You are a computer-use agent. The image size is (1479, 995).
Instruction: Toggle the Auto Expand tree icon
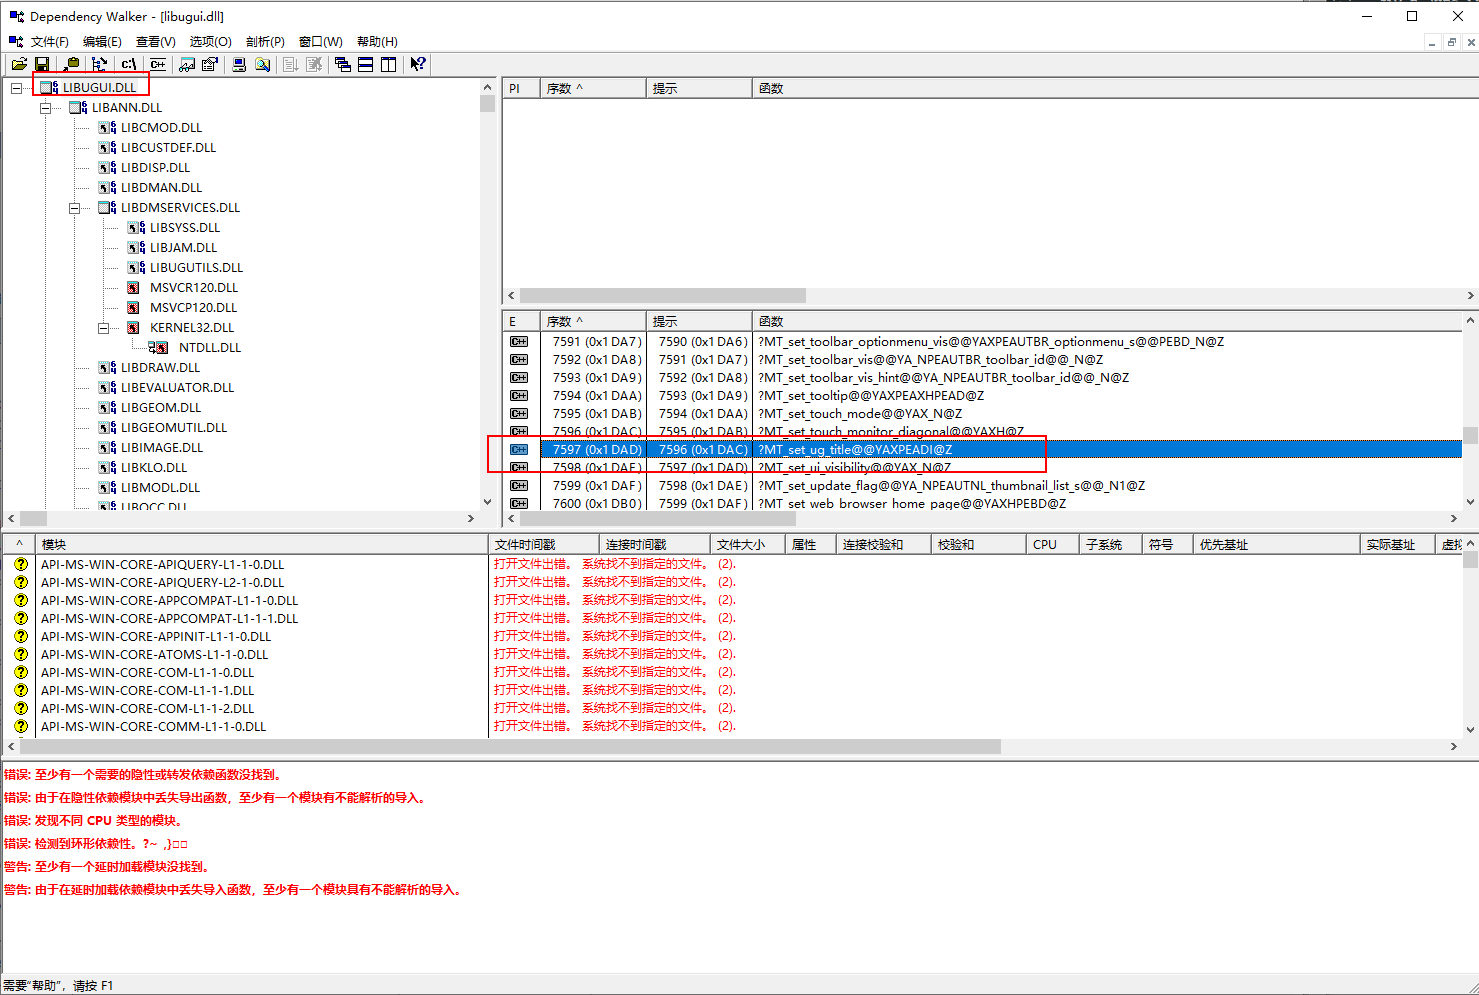99,64
